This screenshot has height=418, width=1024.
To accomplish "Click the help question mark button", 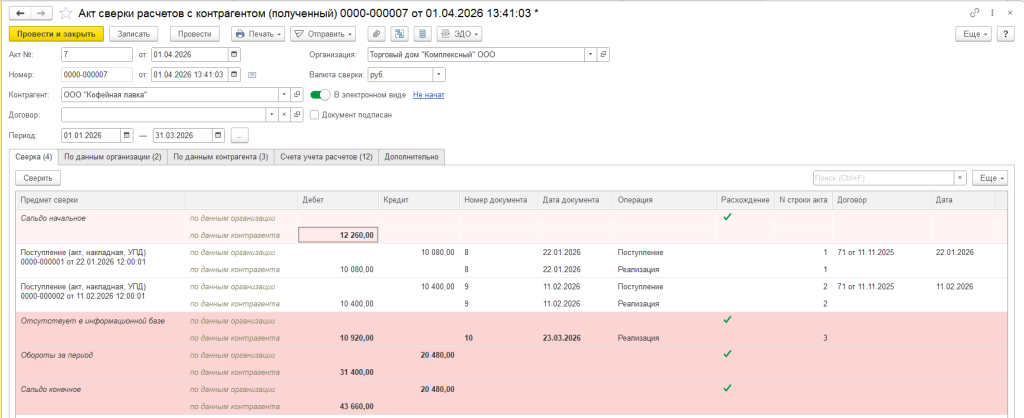I will coord(1006,34).
